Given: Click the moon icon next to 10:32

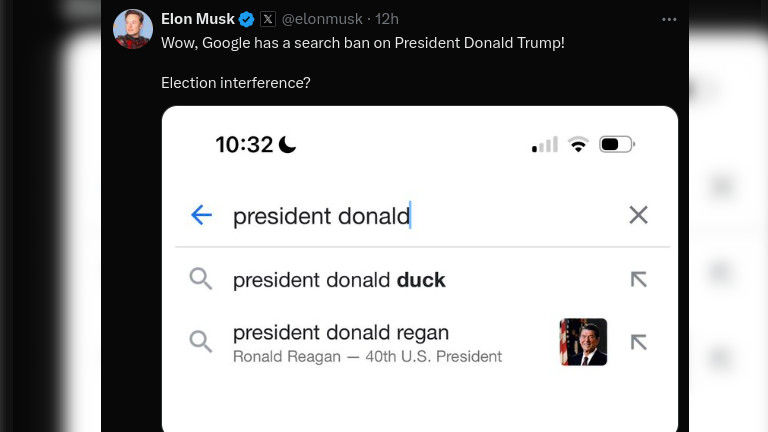Looking at the screenshot, I should [287, 145].
